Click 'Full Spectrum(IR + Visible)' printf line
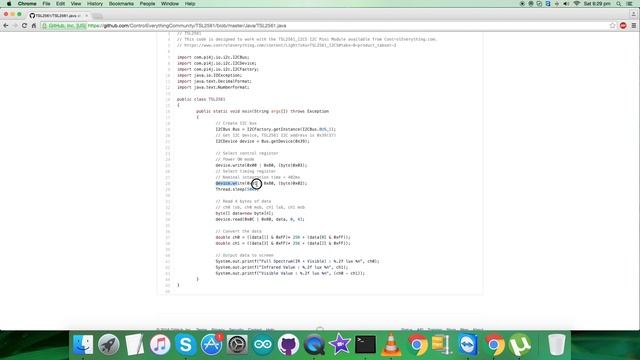This screenshot has width=640, height=360. tap(297, 262)
